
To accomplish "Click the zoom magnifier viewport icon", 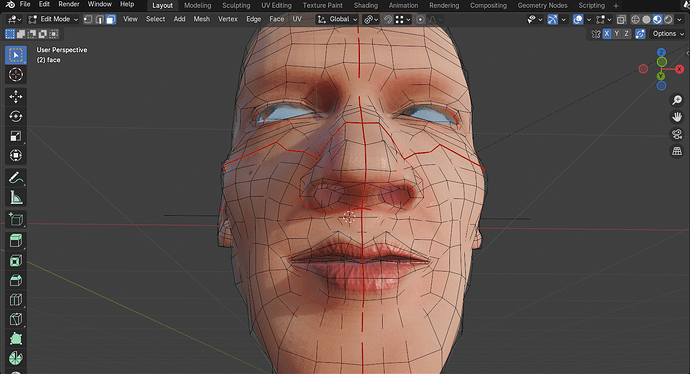I will pos(677,100).
